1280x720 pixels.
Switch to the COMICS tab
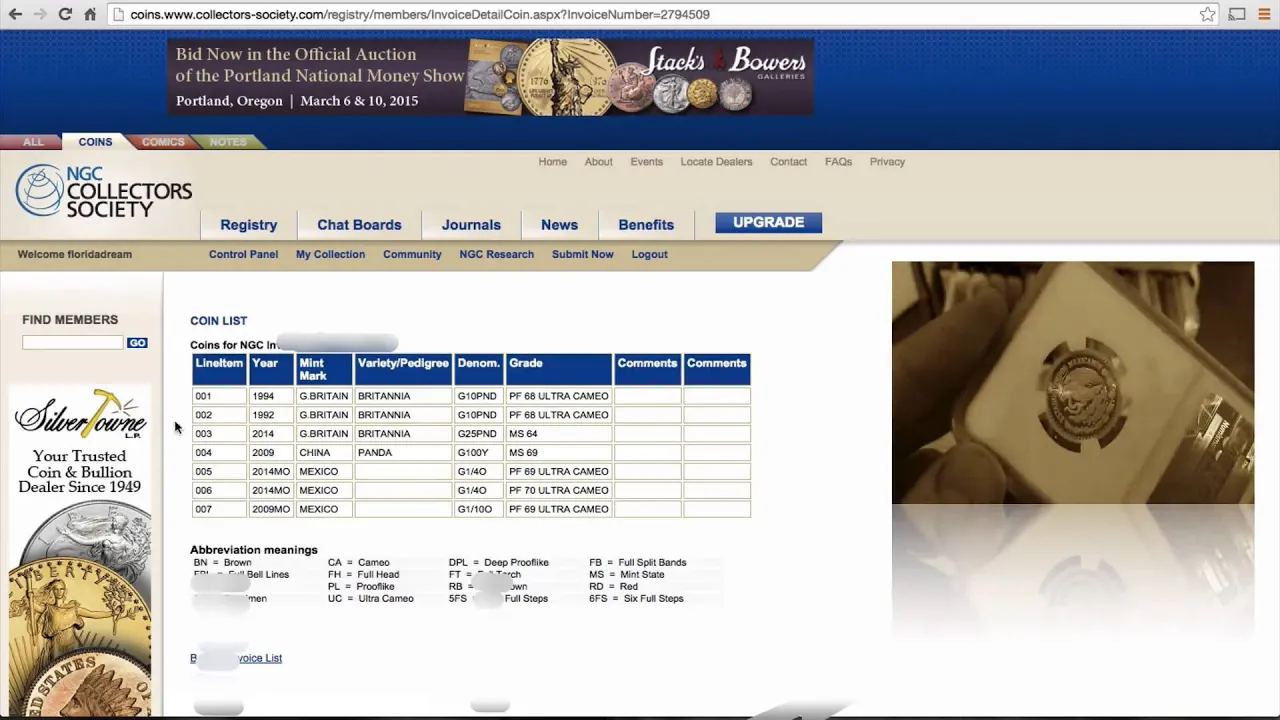coord(163,142)
